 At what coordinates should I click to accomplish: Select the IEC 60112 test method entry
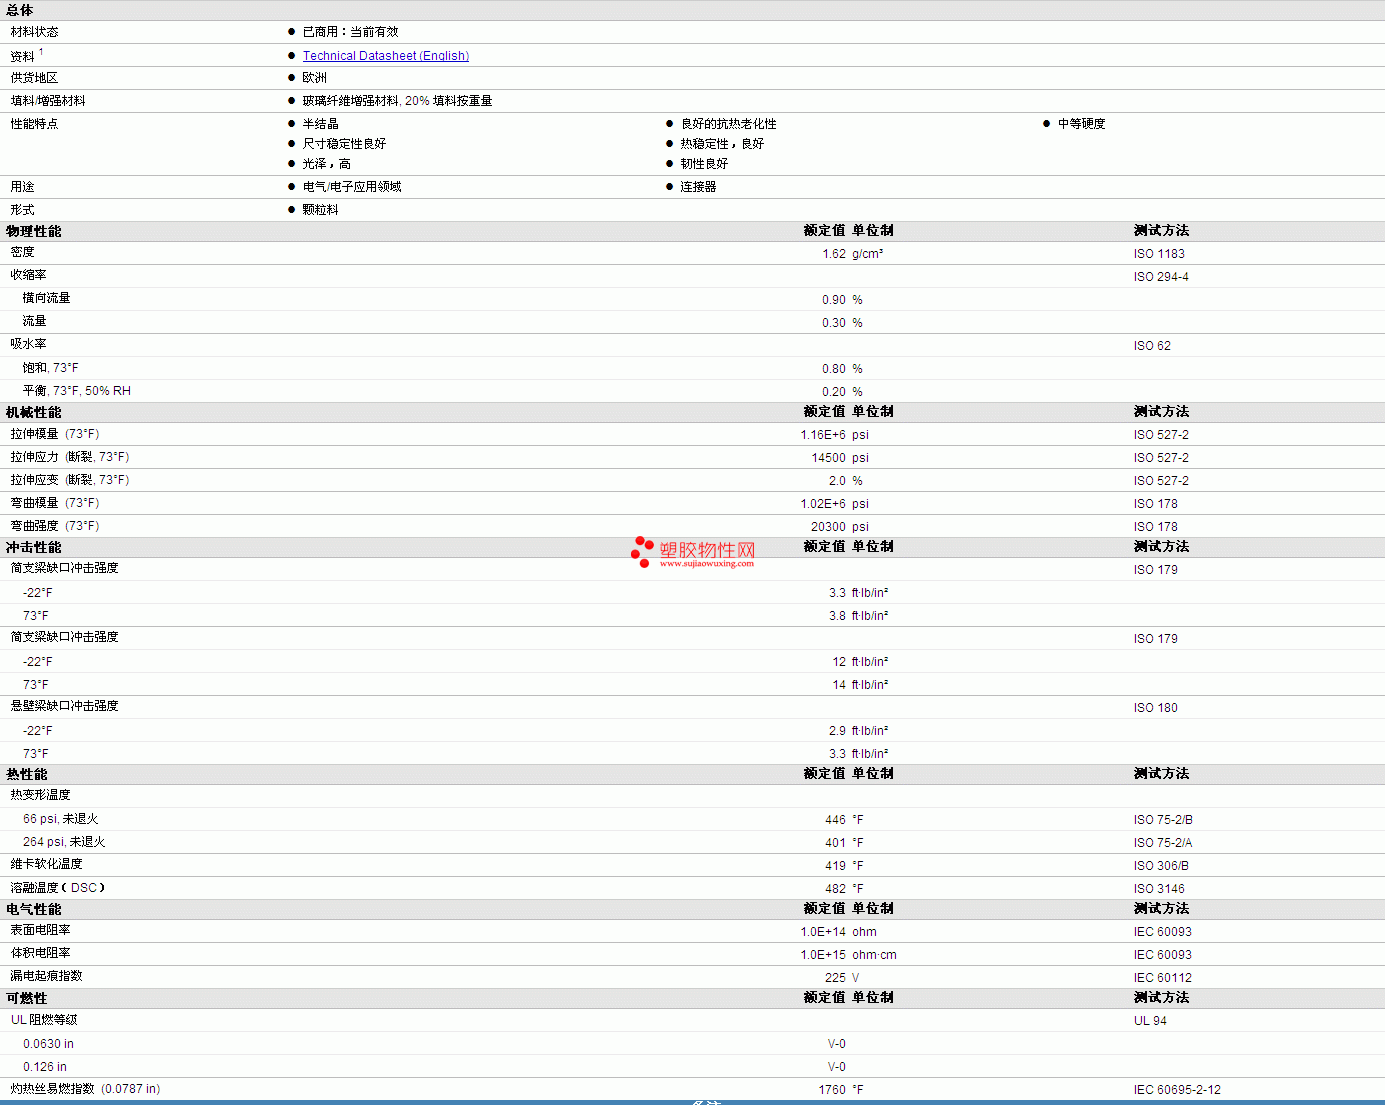(1162, 978)
